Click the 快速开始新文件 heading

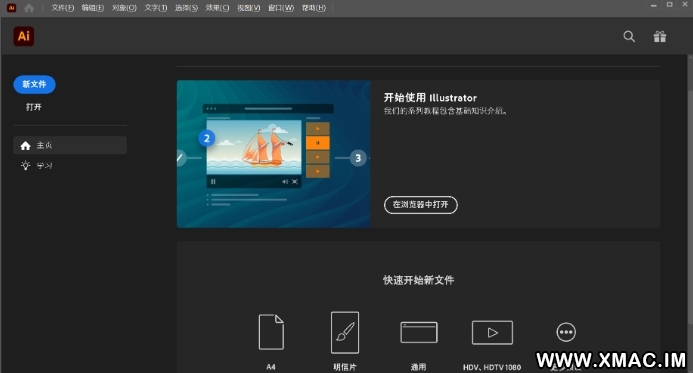coord(418,280)
